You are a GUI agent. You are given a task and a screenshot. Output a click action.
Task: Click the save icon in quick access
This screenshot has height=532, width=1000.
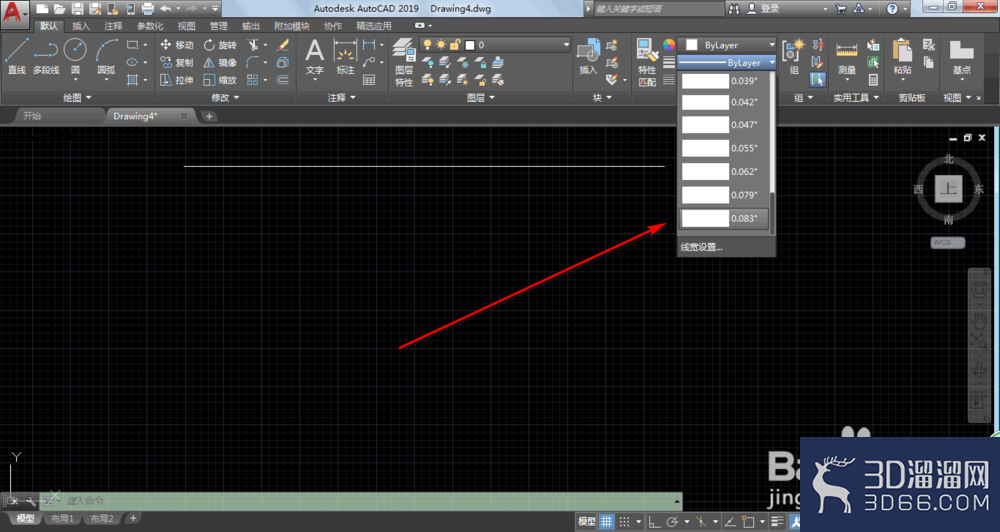(x=77, y=8)
